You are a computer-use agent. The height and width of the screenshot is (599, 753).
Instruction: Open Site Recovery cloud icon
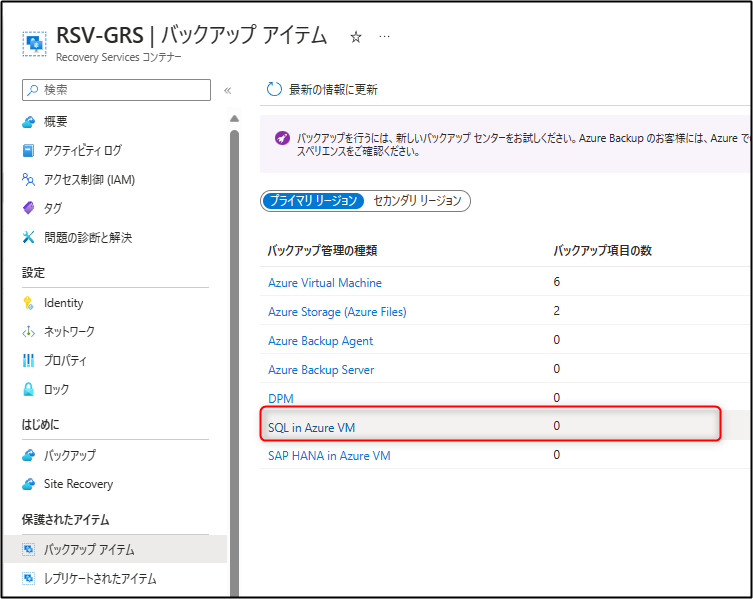coord(29,484)
